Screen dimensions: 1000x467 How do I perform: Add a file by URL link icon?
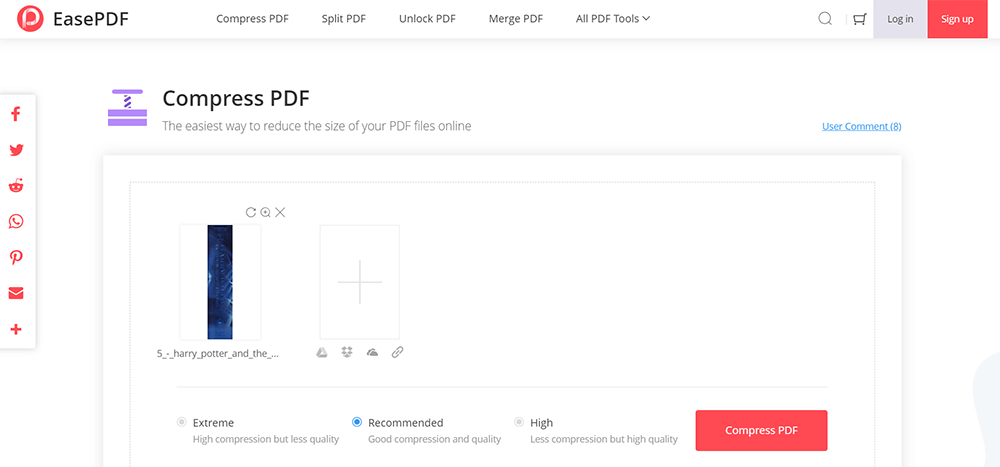(397, 352)
